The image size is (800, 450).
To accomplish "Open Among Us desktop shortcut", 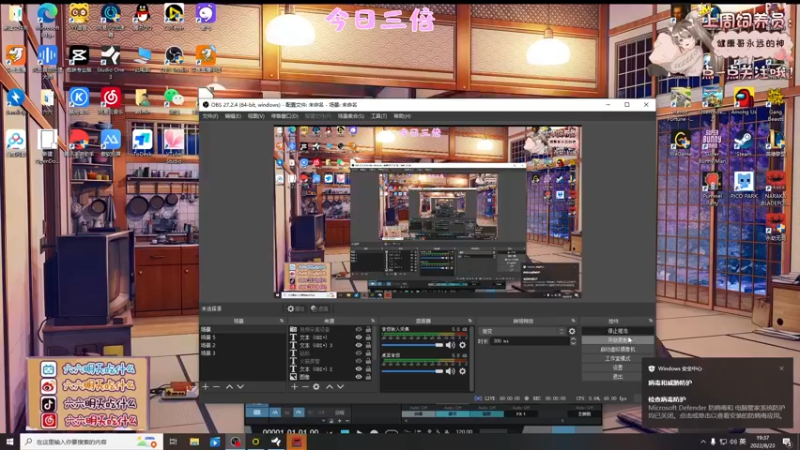I will (743, 101).
